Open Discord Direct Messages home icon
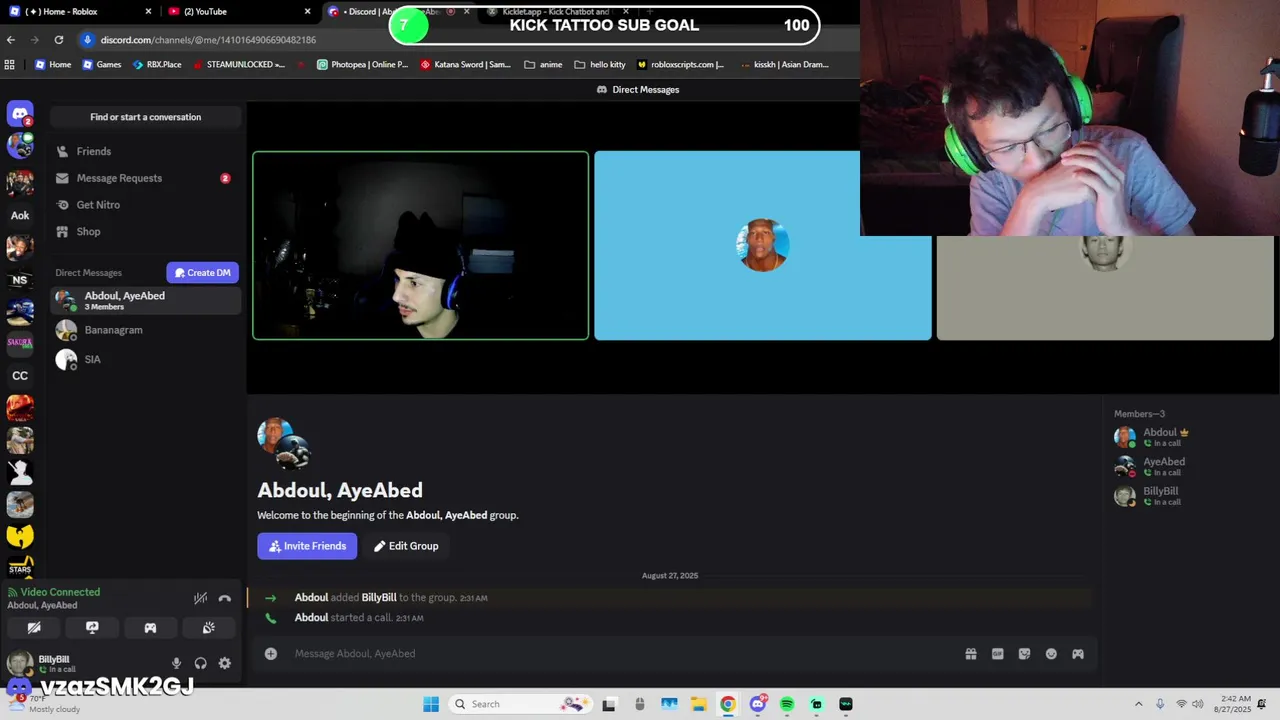 tap(20, 114)
